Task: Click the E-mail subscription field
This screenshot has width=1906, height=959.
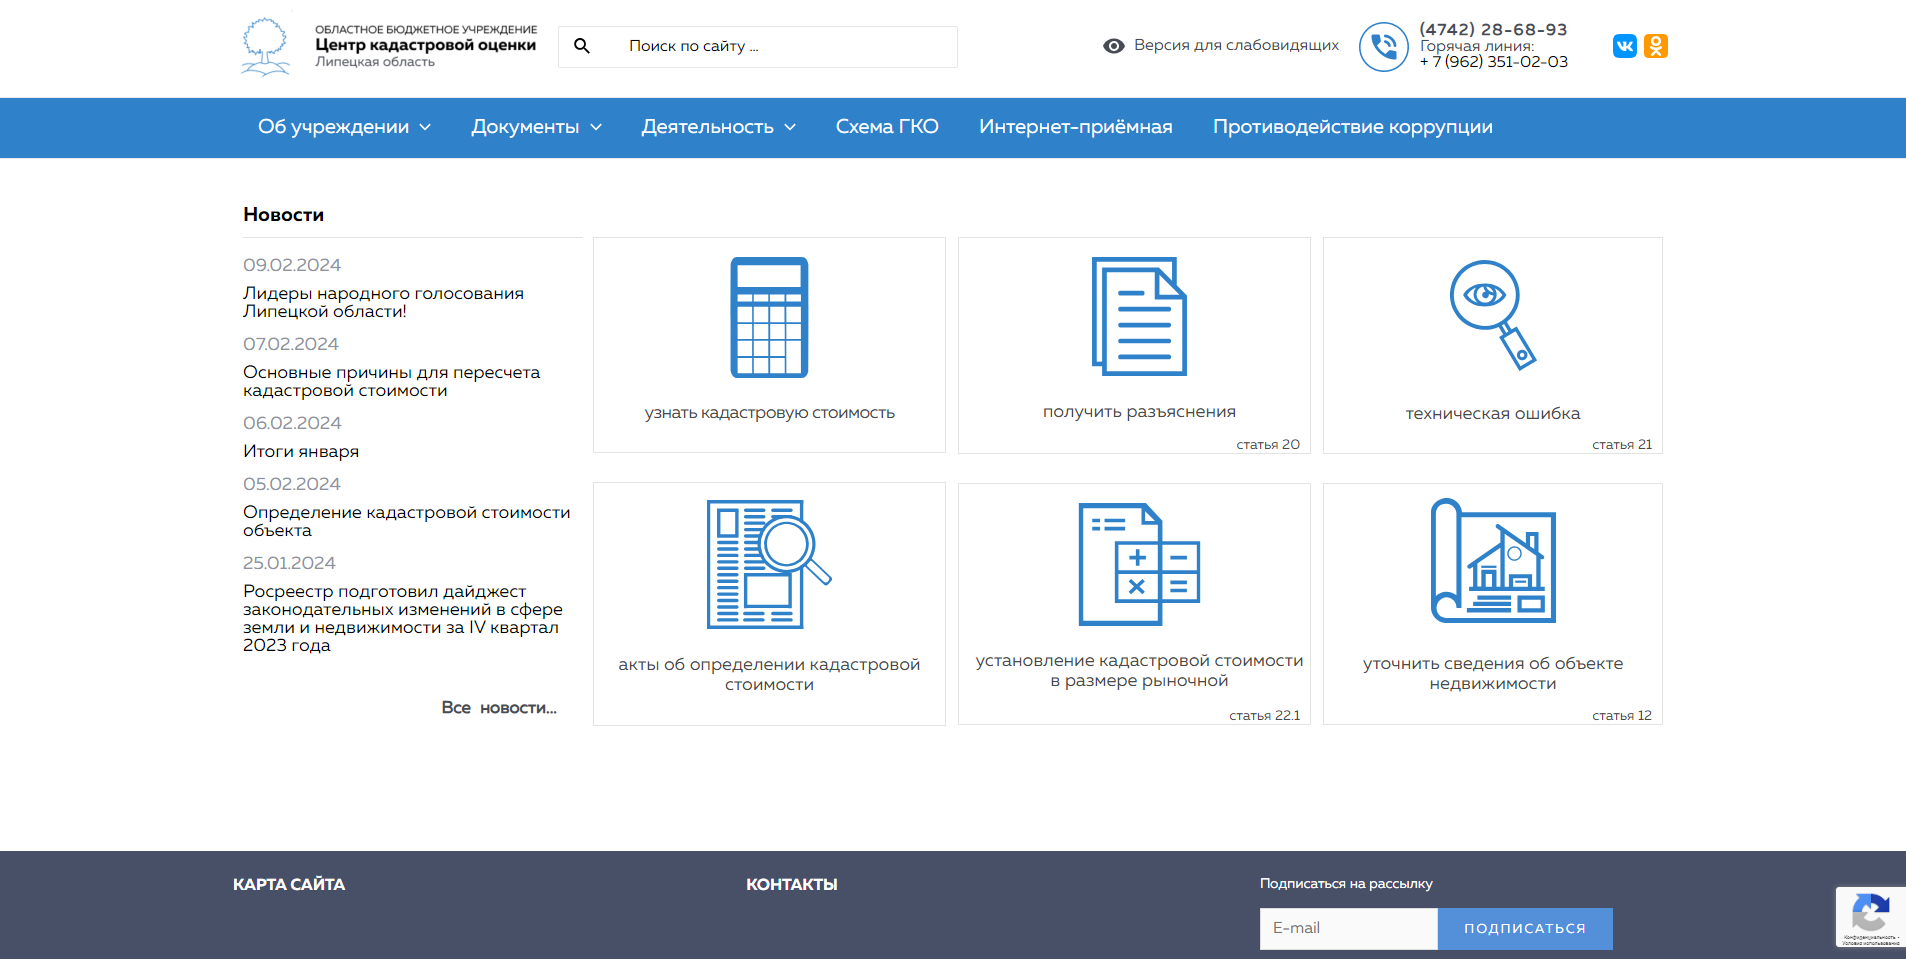Action: [x=1348, y=928]
